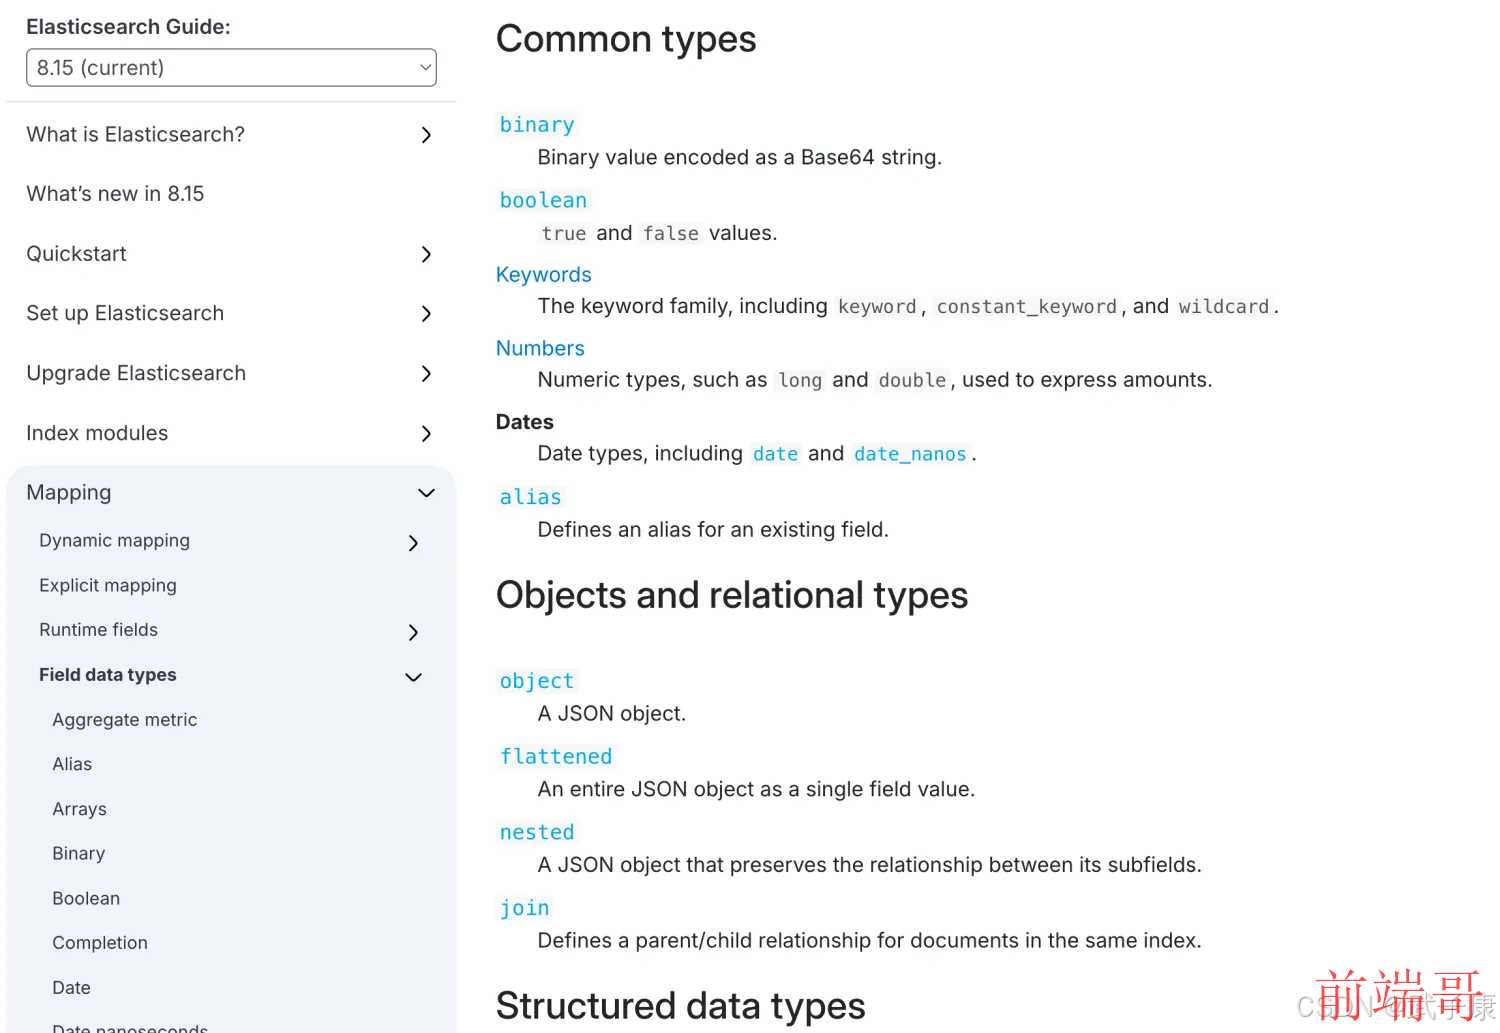Viewport: 1500px width, 1033px height.
Task: Open Index modules sidebar entry
Action: click(97, 433)
